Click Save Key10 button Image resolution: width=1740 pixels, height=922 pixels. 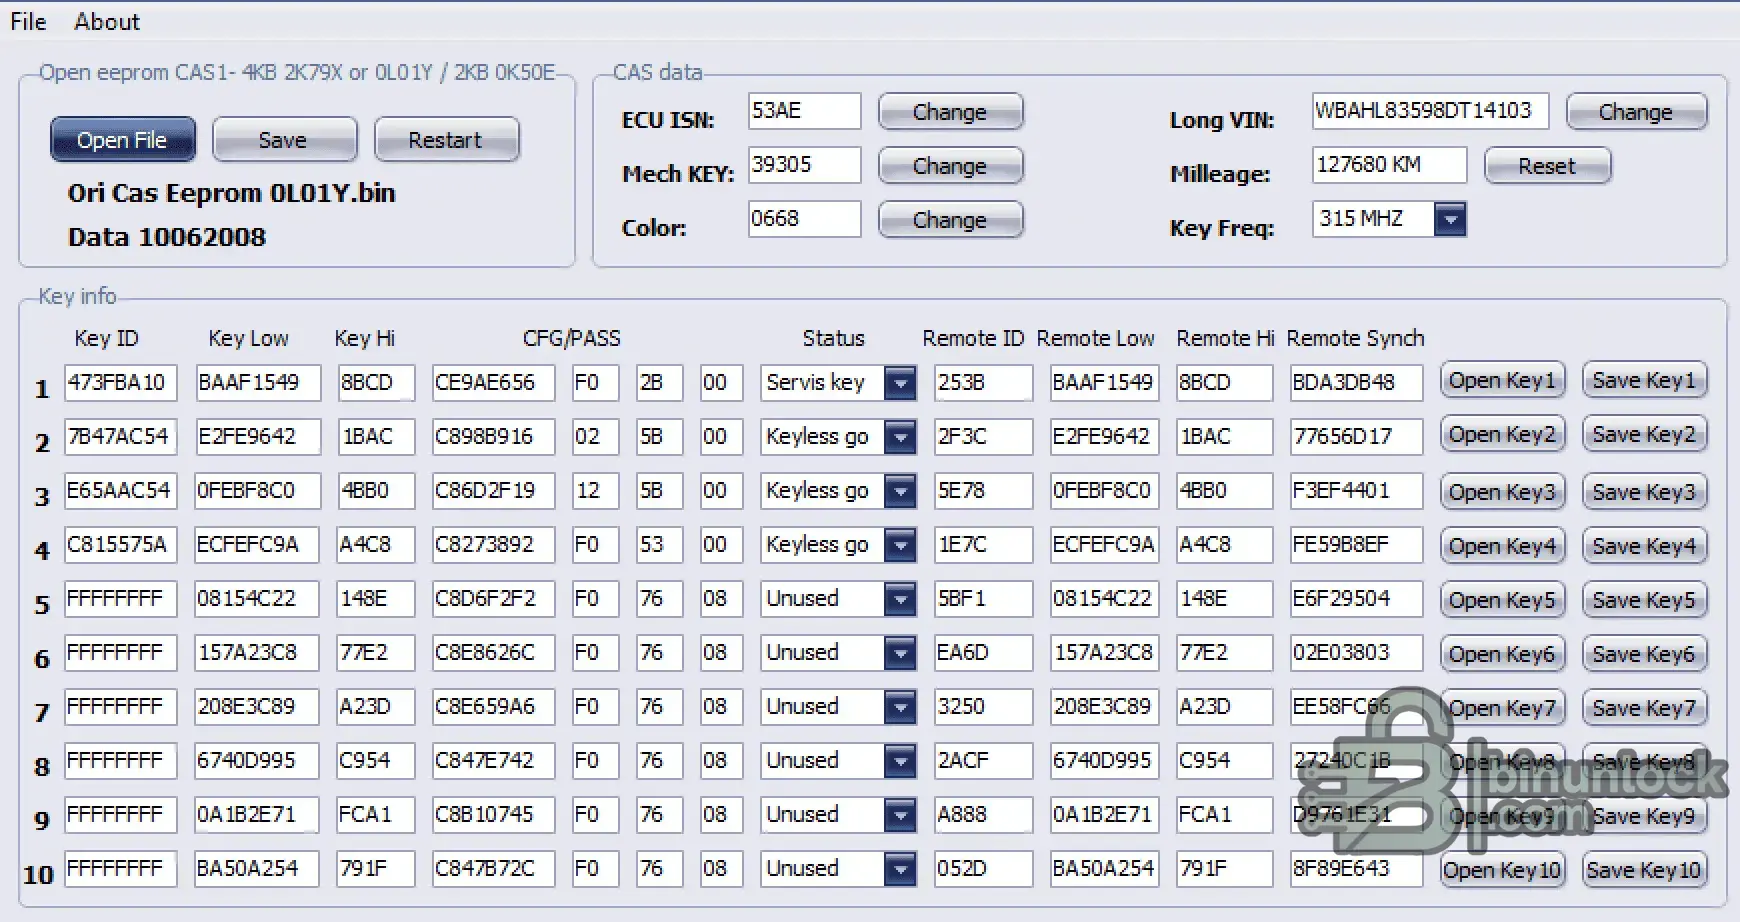(x=1645, y=870)
